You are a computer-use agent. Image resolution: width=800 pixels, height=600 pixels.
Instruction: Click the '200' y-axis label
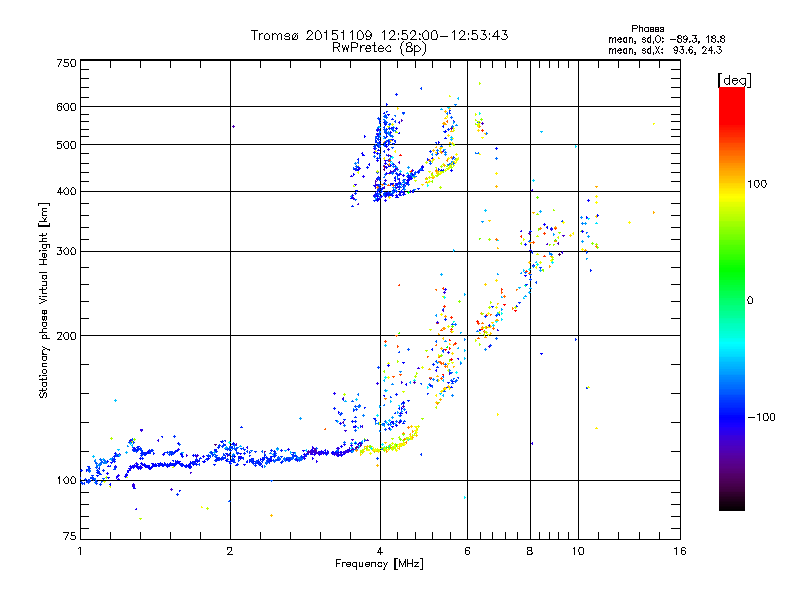pos(66,336)
